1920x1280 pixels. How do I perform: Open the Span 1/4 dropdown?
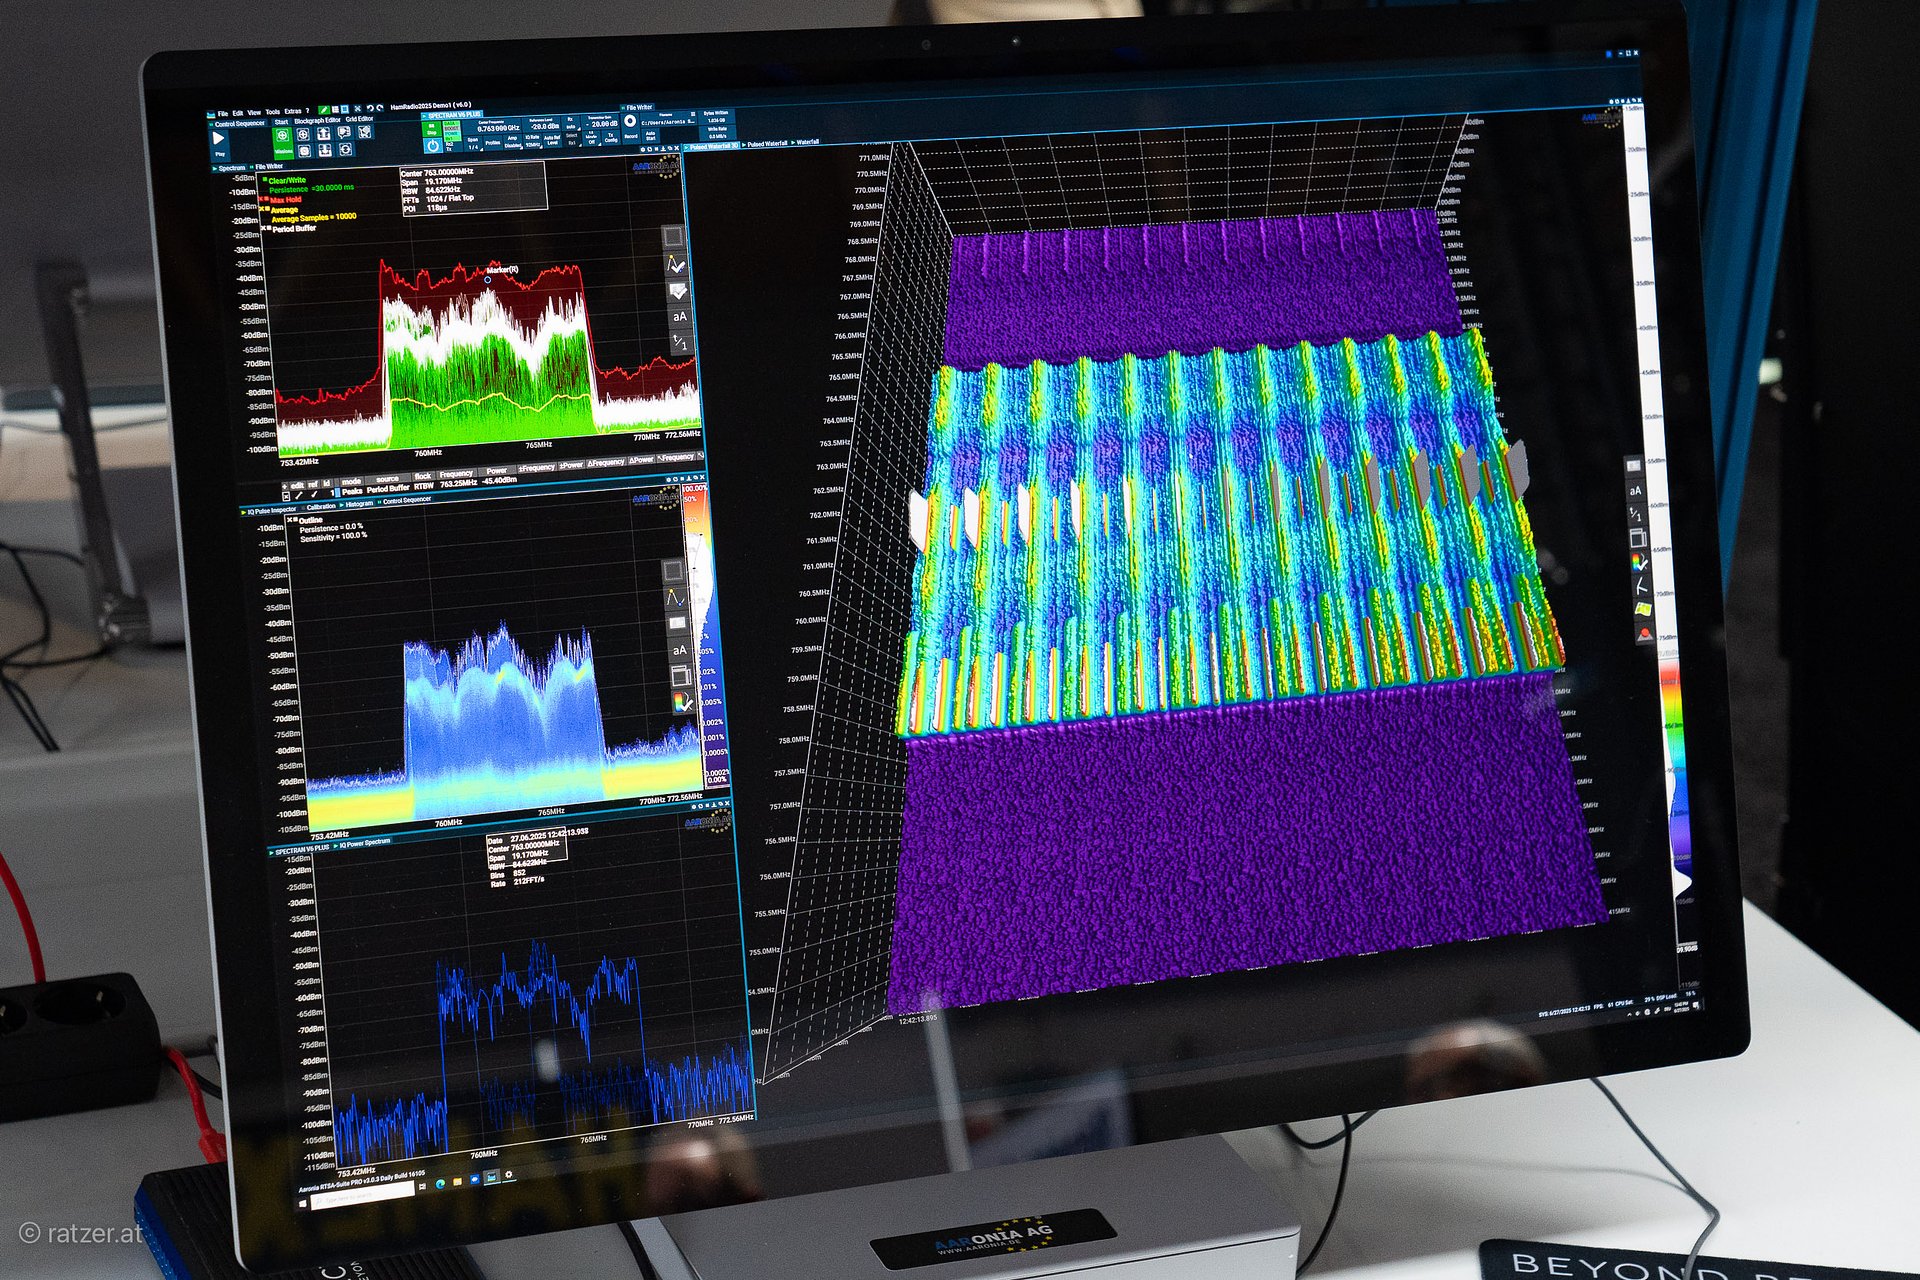473,144
